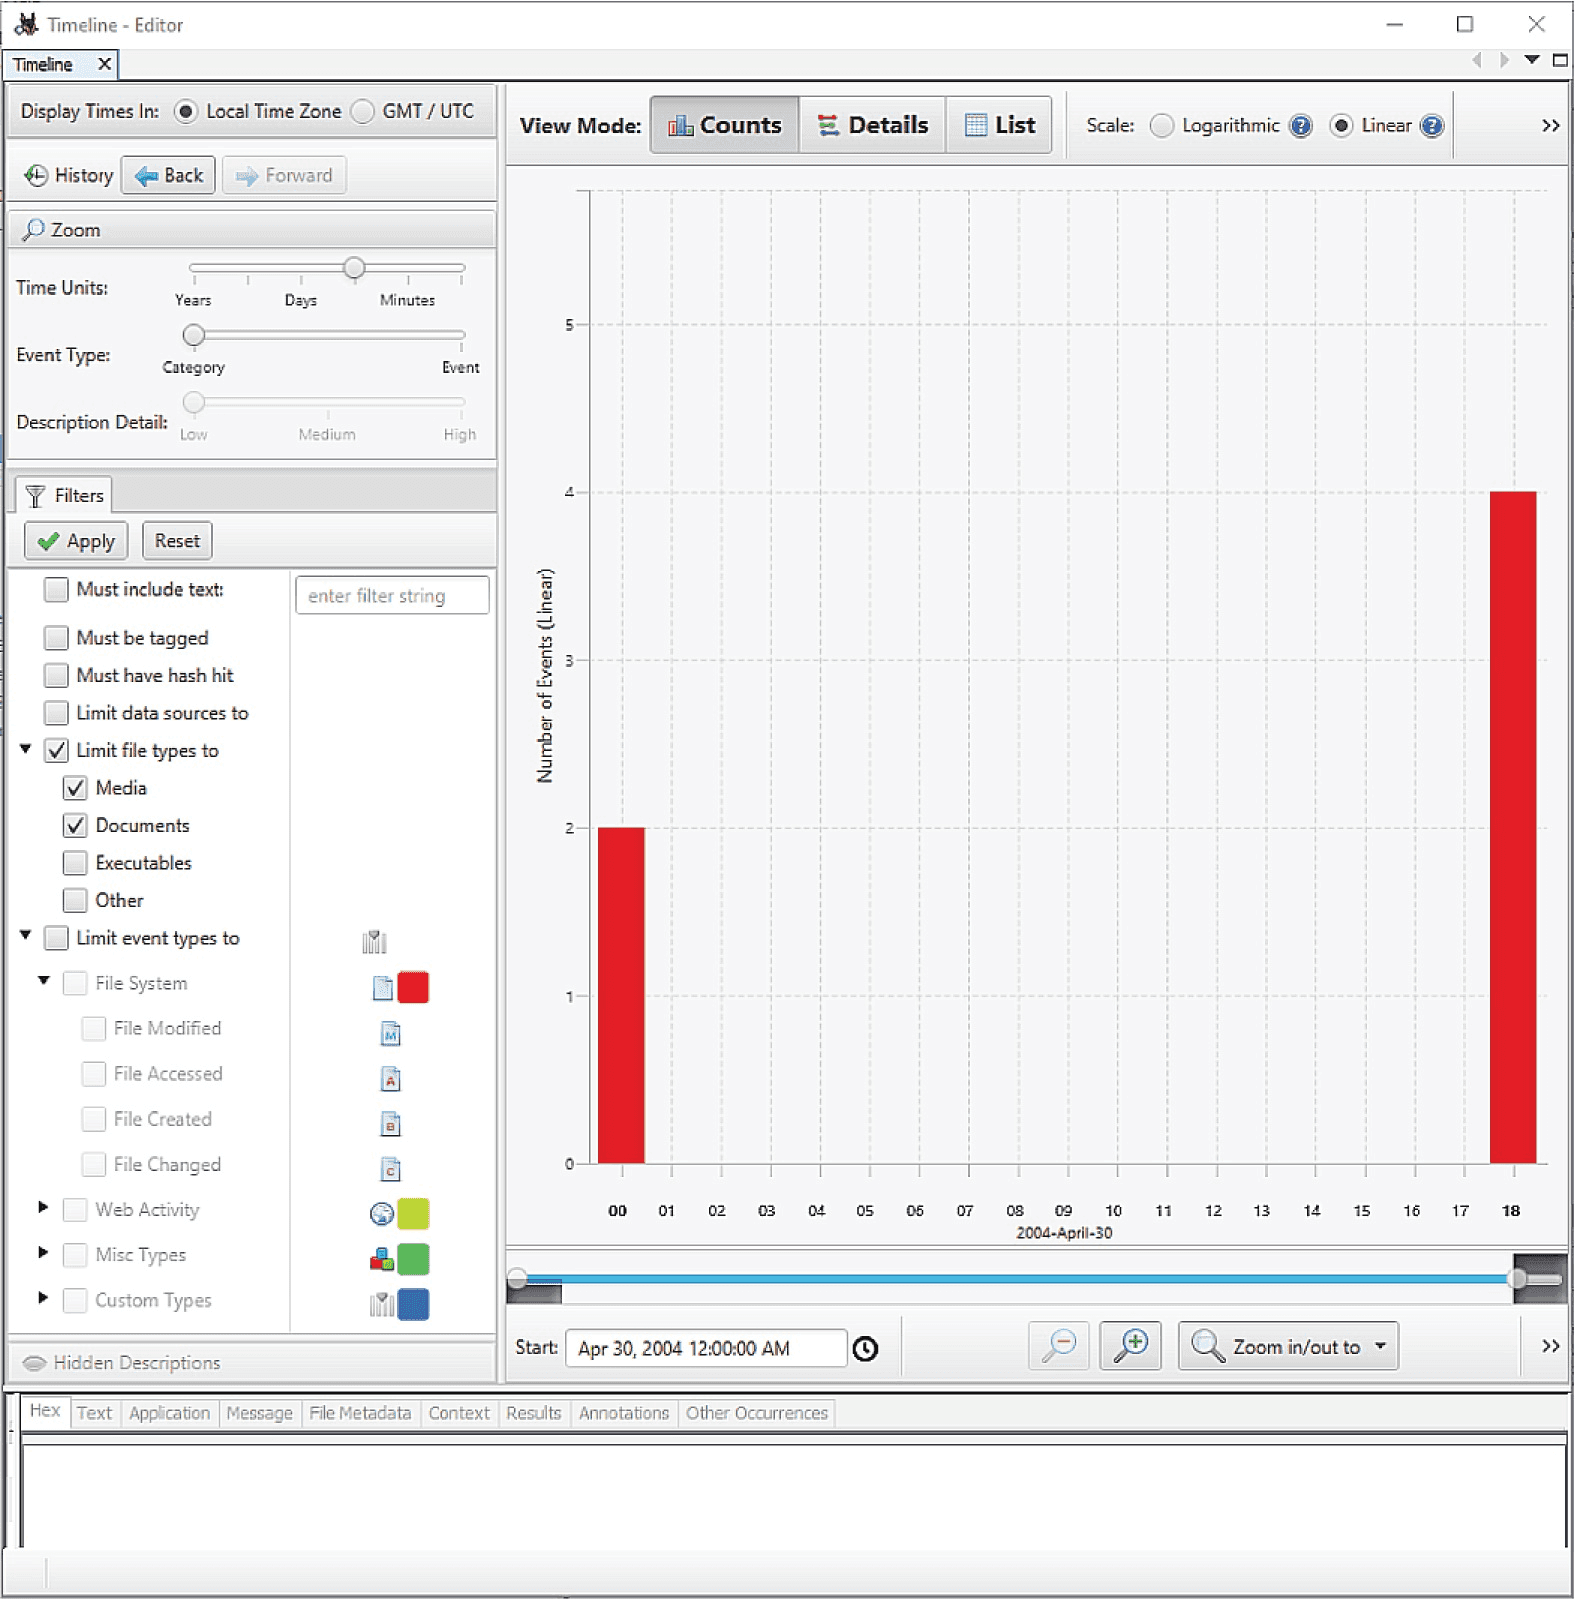Enable Must be tagged checkbox
The width and height of the screenshot is (1575, 1599).
tap(56, 638)
